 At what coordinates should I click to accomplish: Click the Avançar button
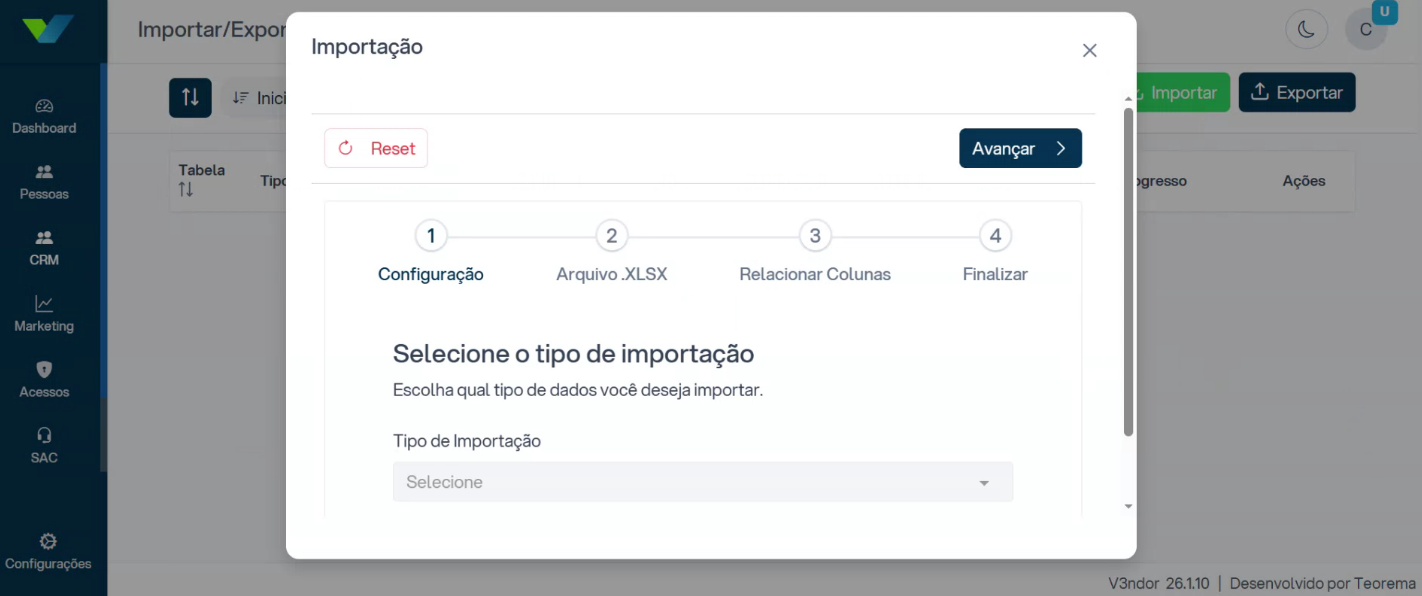pyautogui.click(x=1020, y=148)
